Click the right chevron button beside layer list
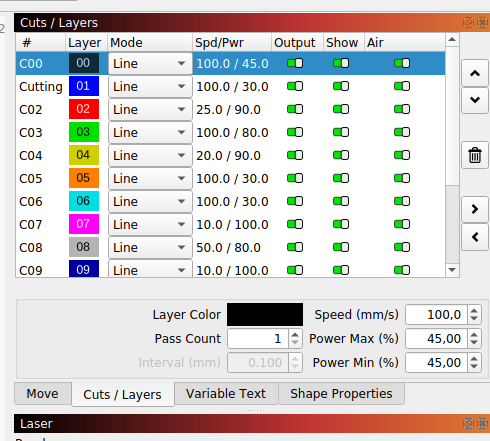 pyautogui.click(x=475, y=209)
